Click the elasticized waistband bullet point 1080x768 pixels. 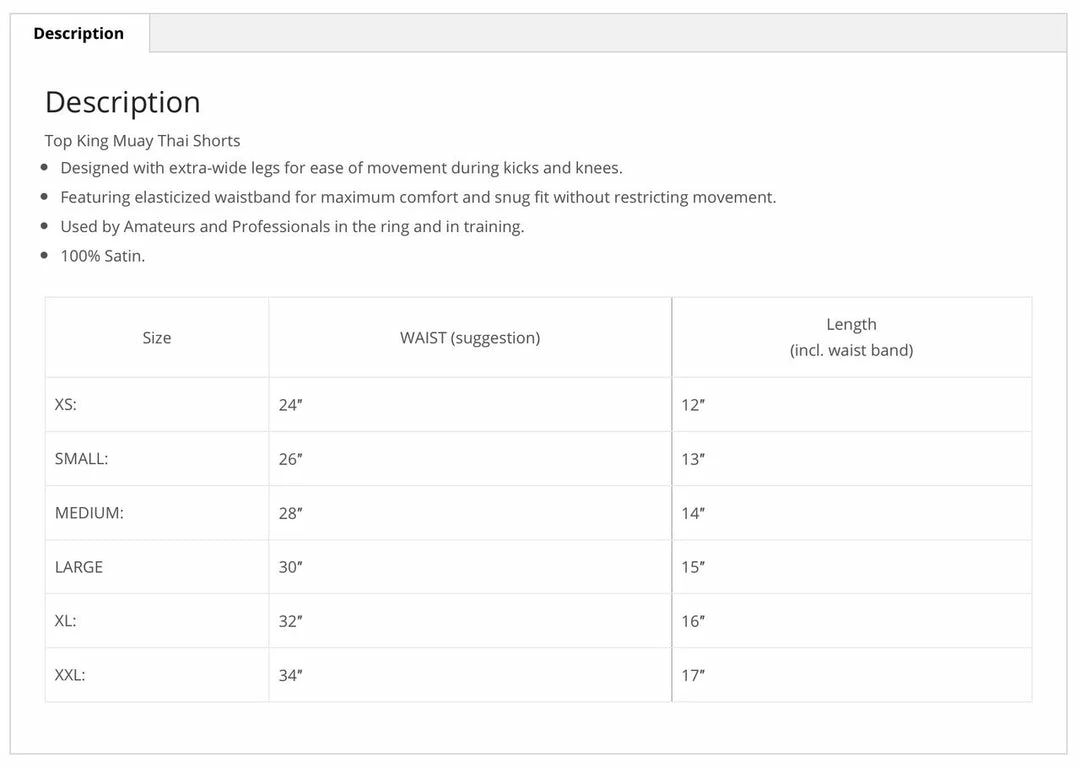(418, 197)
